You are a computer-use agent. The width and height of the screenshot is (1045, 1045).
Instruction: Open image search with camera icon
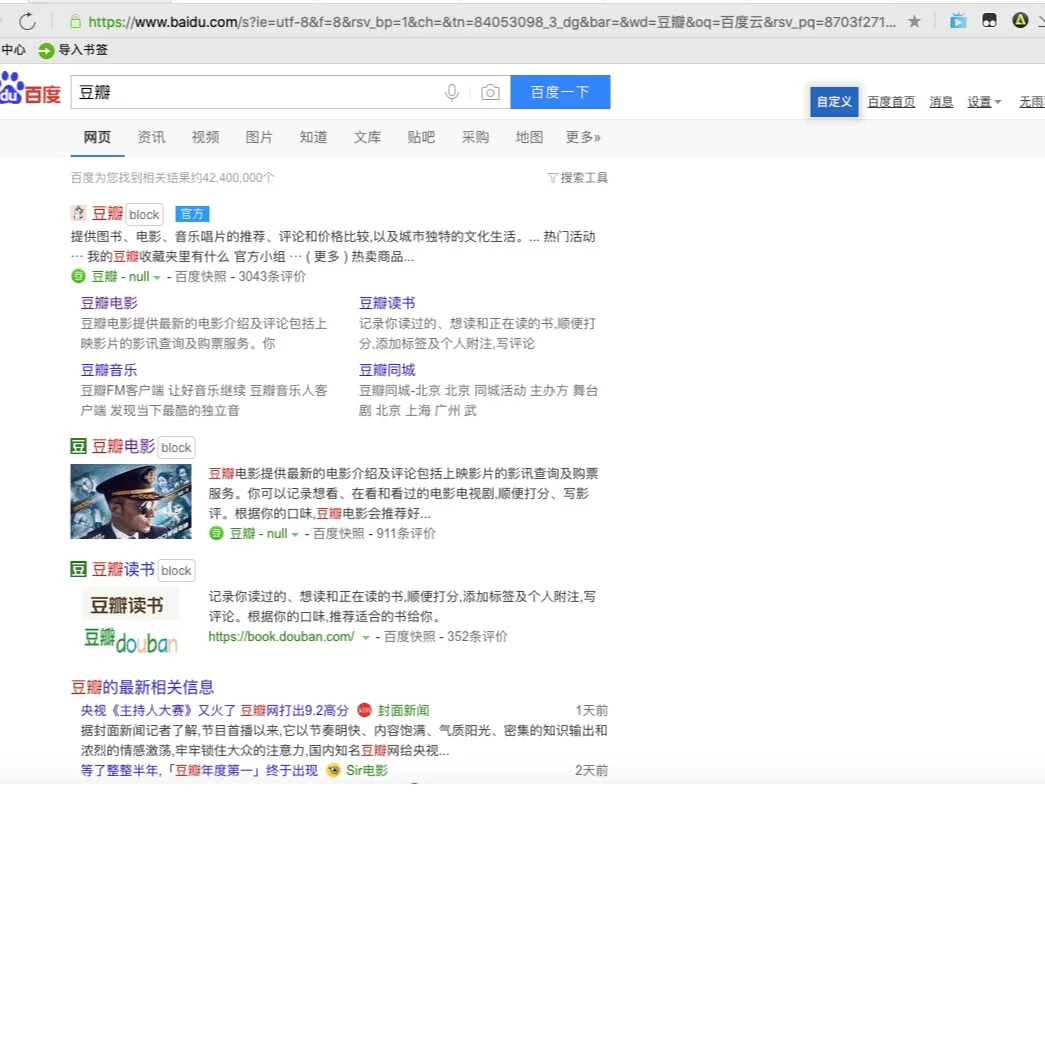click(490, 92)
